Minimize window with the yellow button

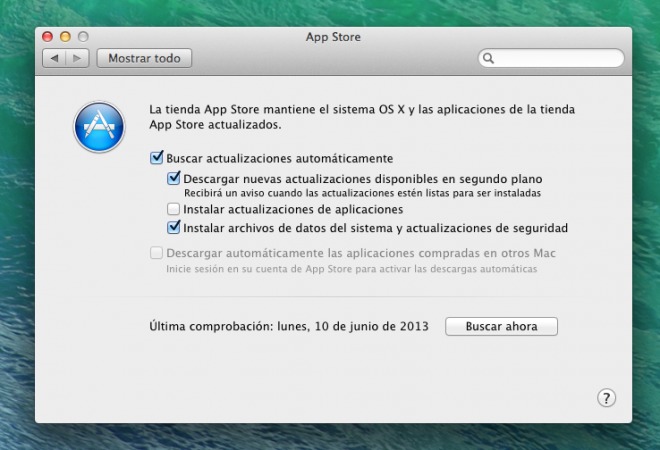pyautogui.click(x=65, y=37)
